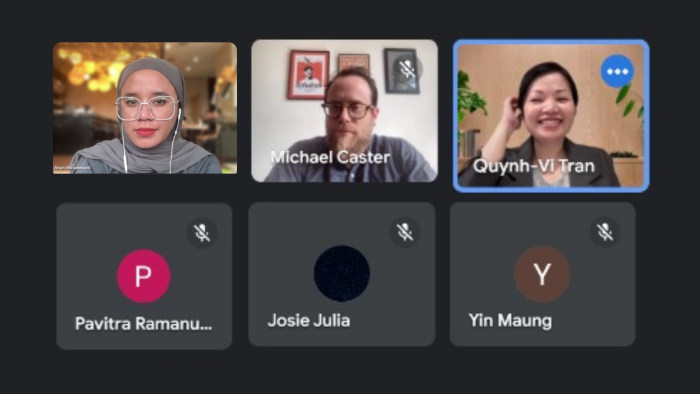
Task: Click the Josie Julia name text
Action: 309,320
